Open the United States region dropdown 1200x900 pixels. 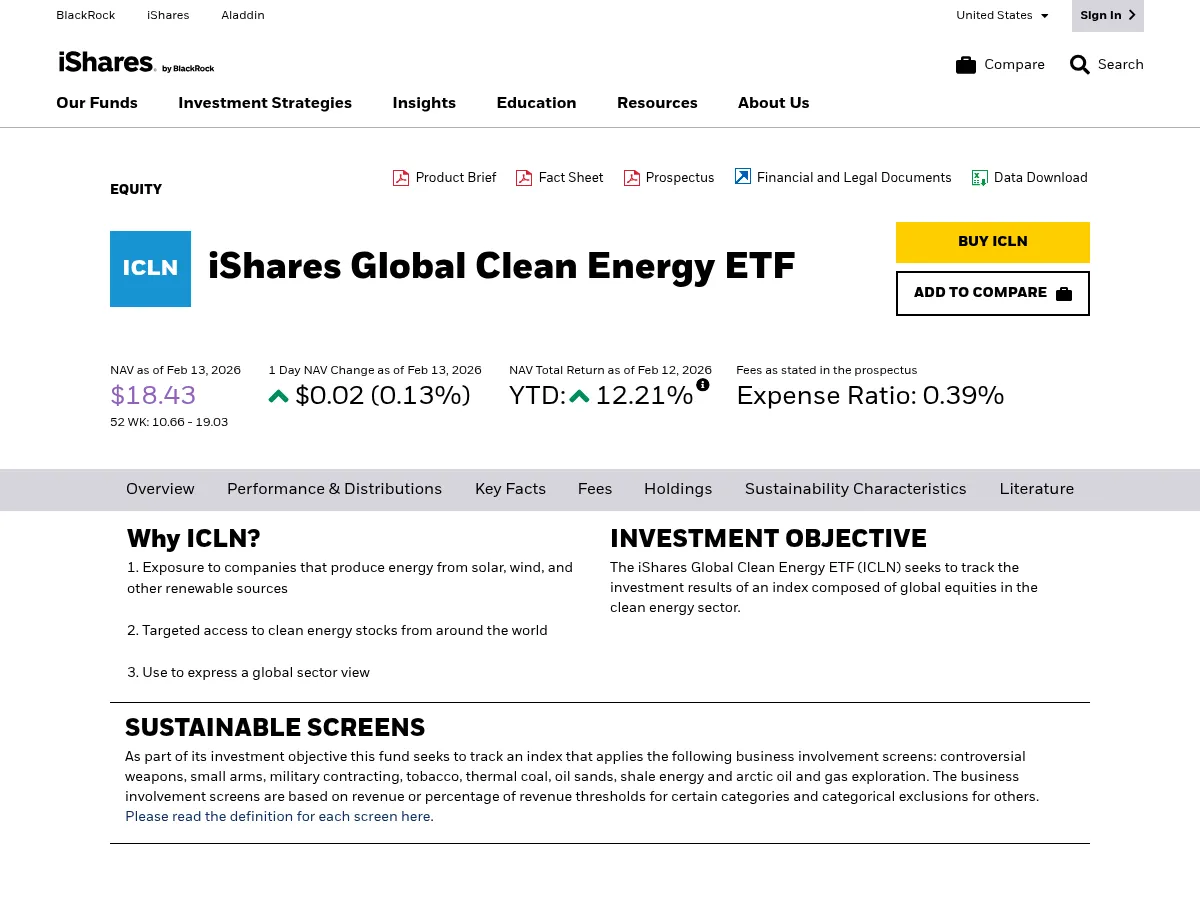1002,15
